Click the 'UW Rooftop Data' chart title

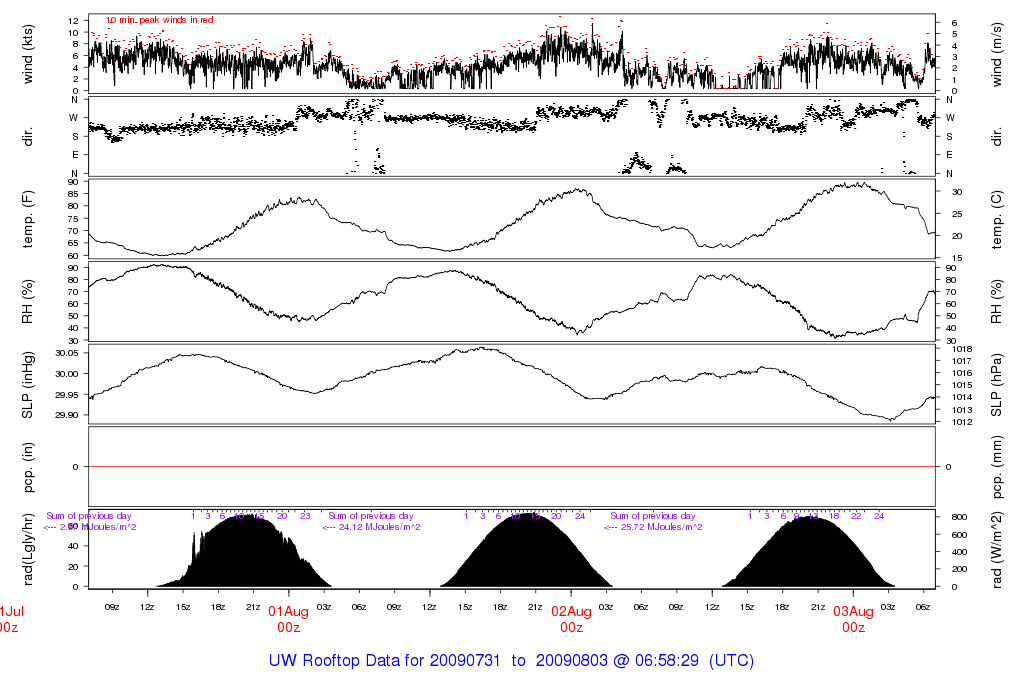click(511, 661)
